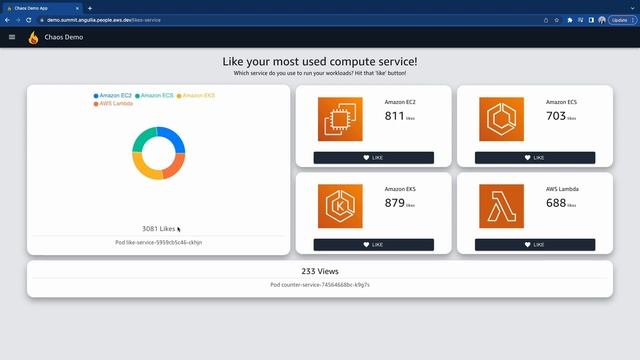Click the Chaos Demo flame logo

[33, 38]
